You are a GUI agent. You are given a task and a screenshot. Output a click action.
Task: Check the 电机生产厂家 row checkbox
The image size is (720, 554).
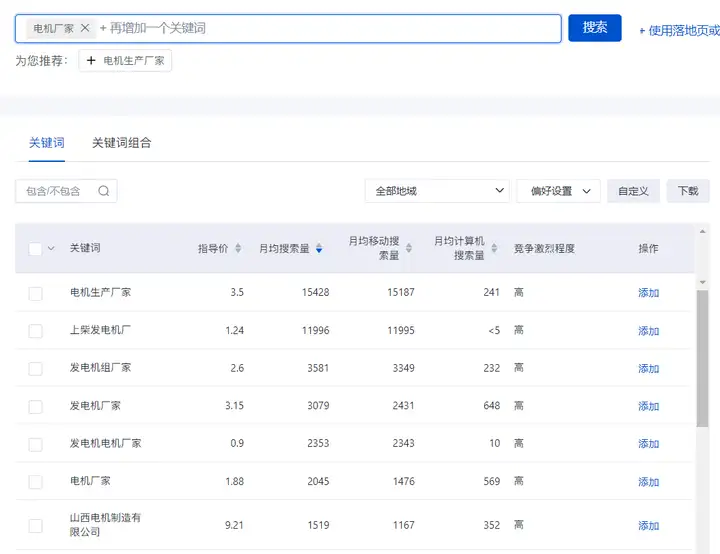point(35,294)
